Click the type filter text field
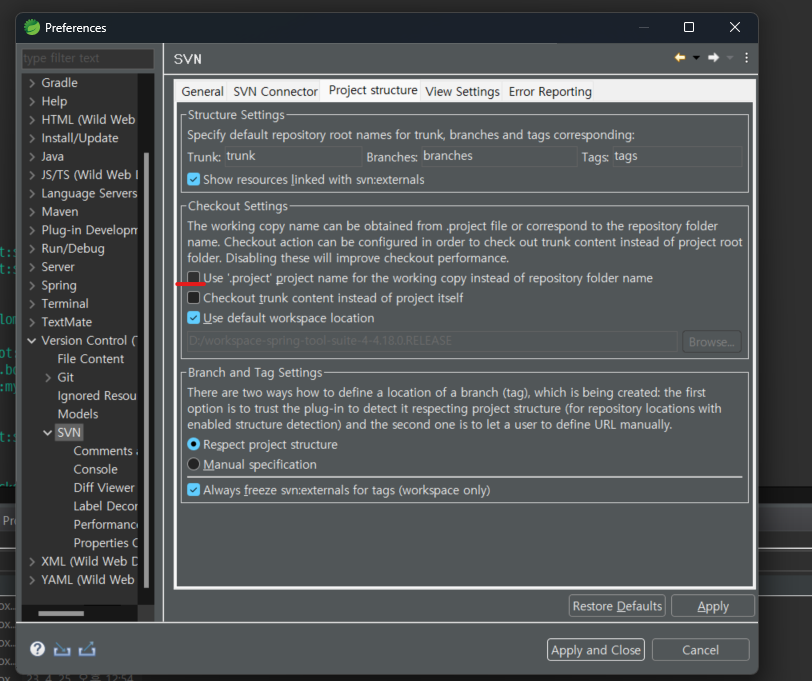This screenshot has height=681, width=812. click(88, 59)
